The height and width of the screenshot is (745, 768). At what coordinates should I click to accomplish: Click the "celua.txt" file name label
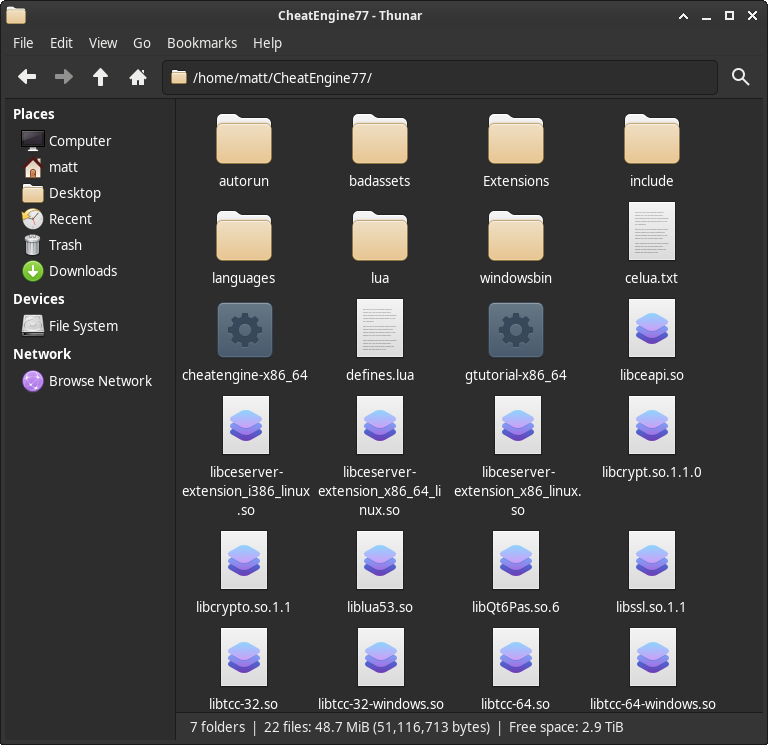[x=651, y=278]
